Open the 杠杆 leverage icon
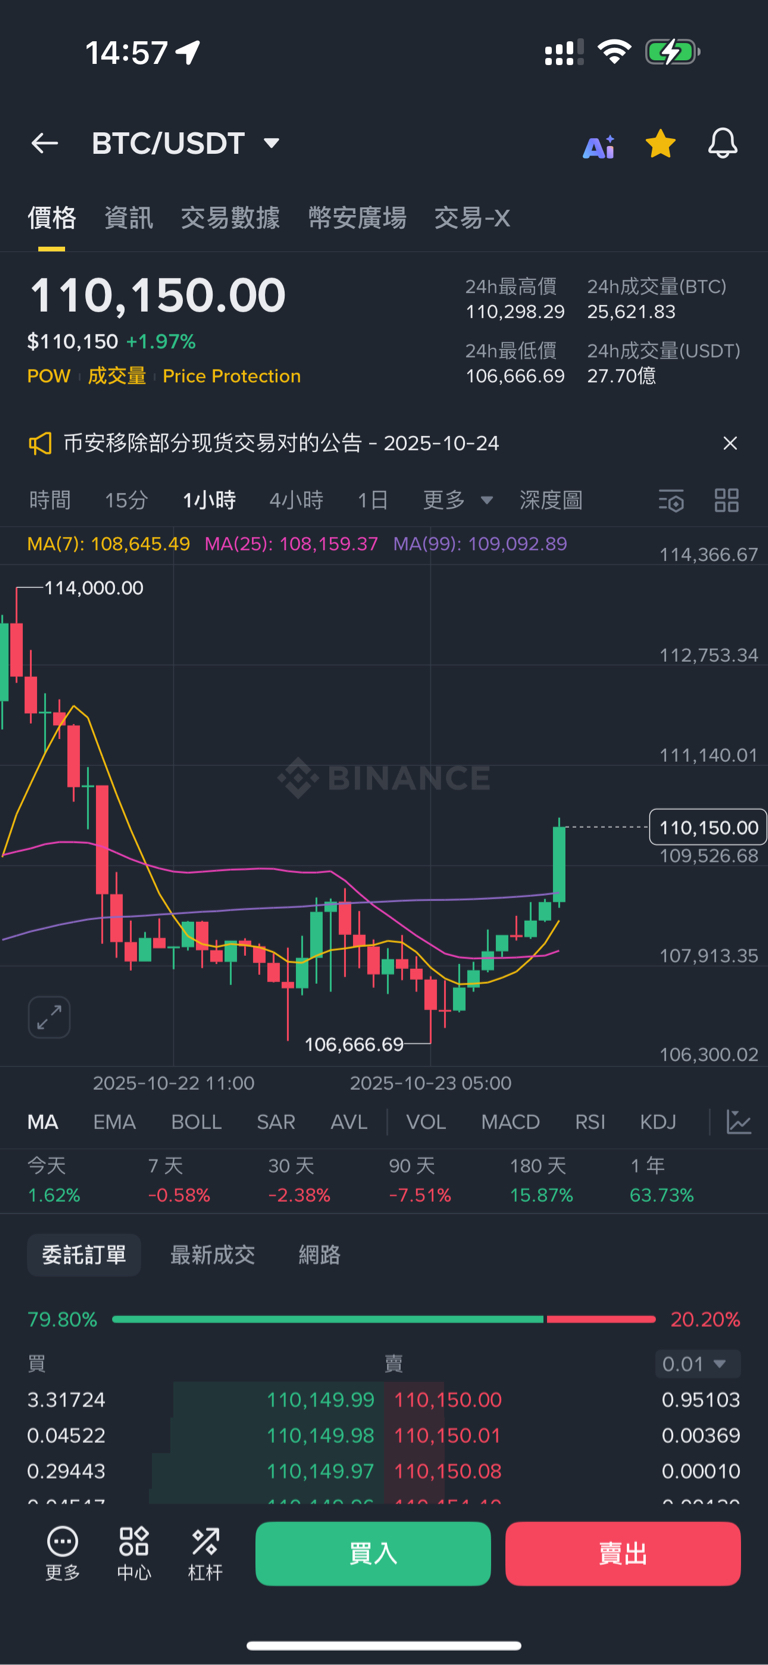 coord(205,1552)
